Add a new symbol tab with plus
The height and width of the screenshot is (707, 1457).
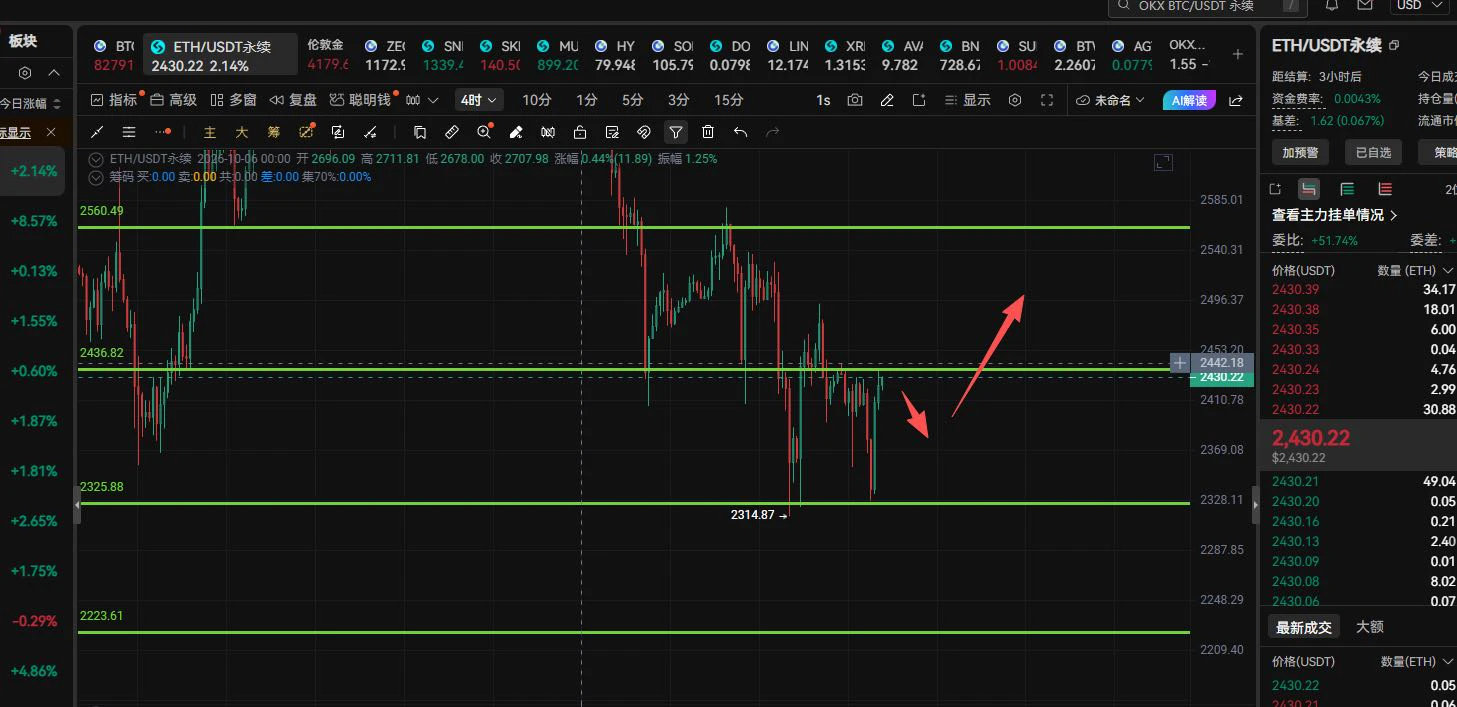point(1237,54)
